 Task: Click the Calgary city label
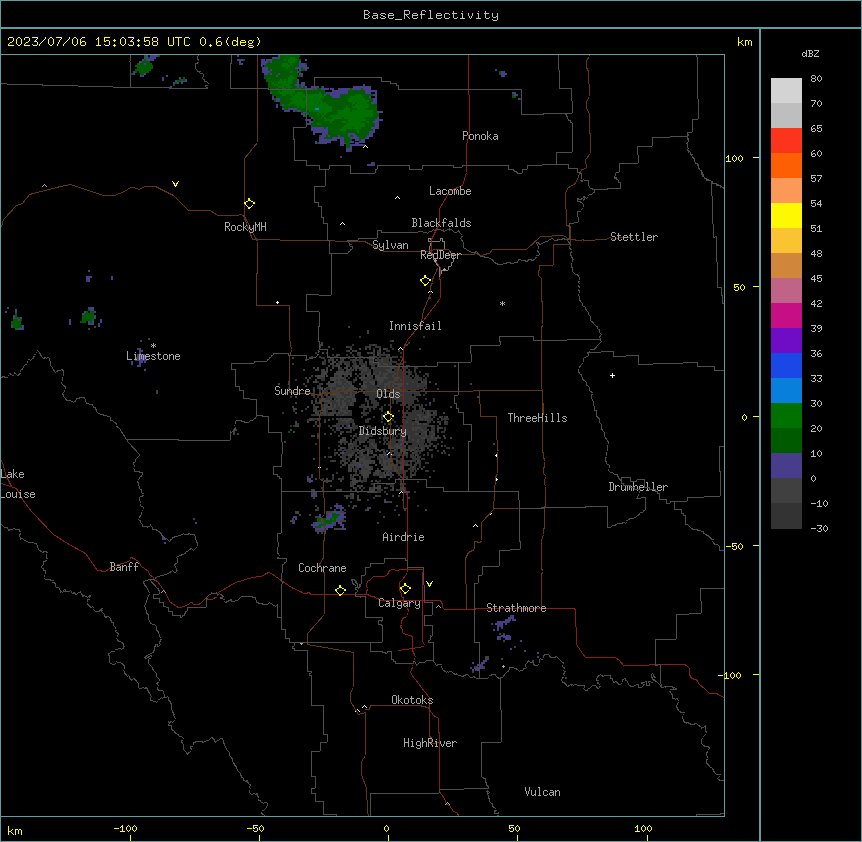pos(399,603)
